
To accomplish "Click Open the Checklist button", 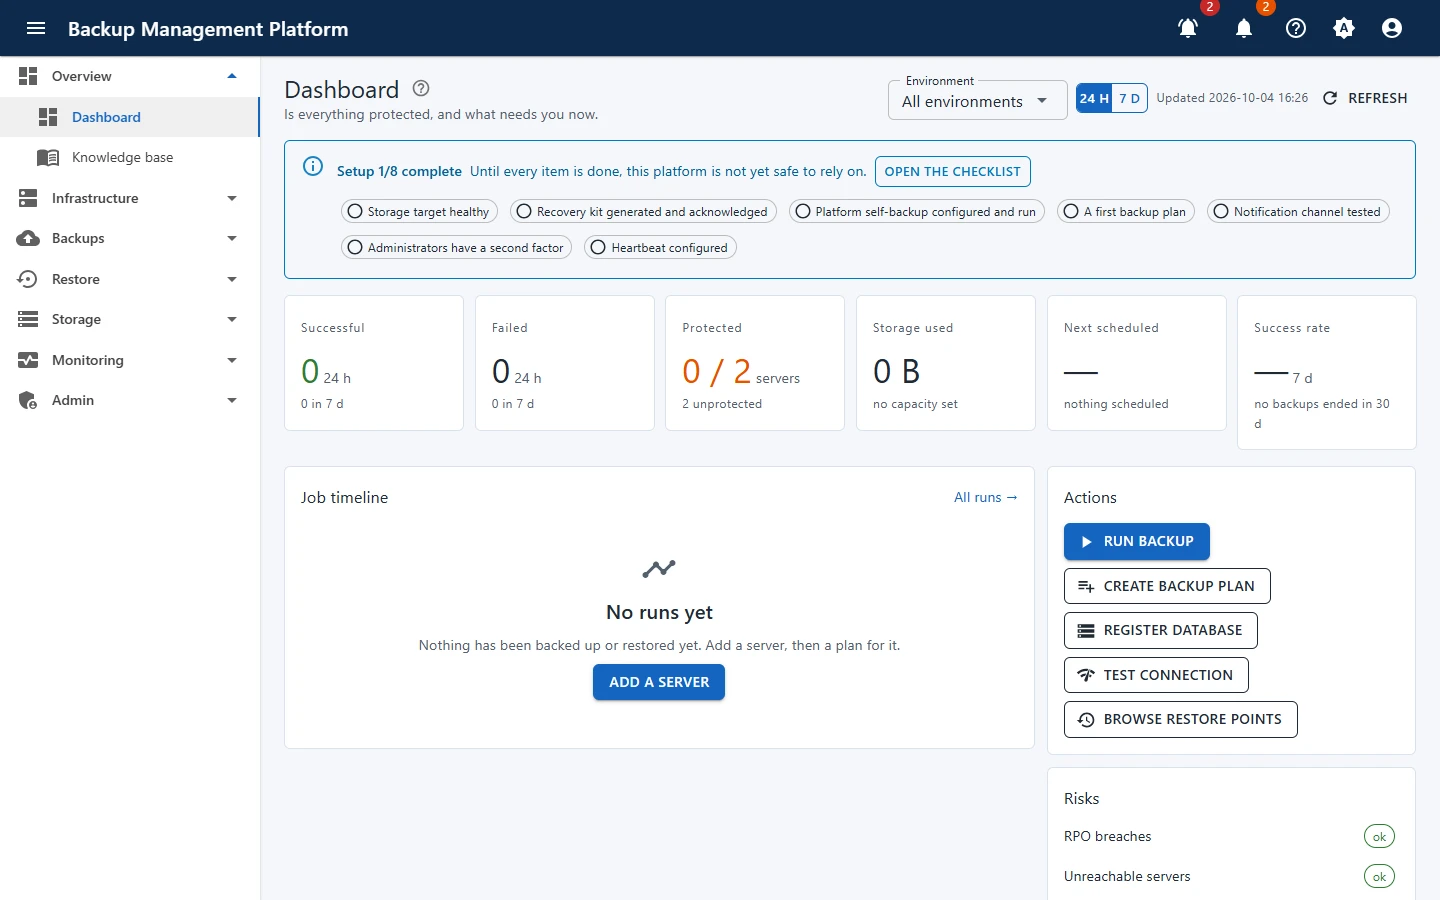I will tap(952, 171).
